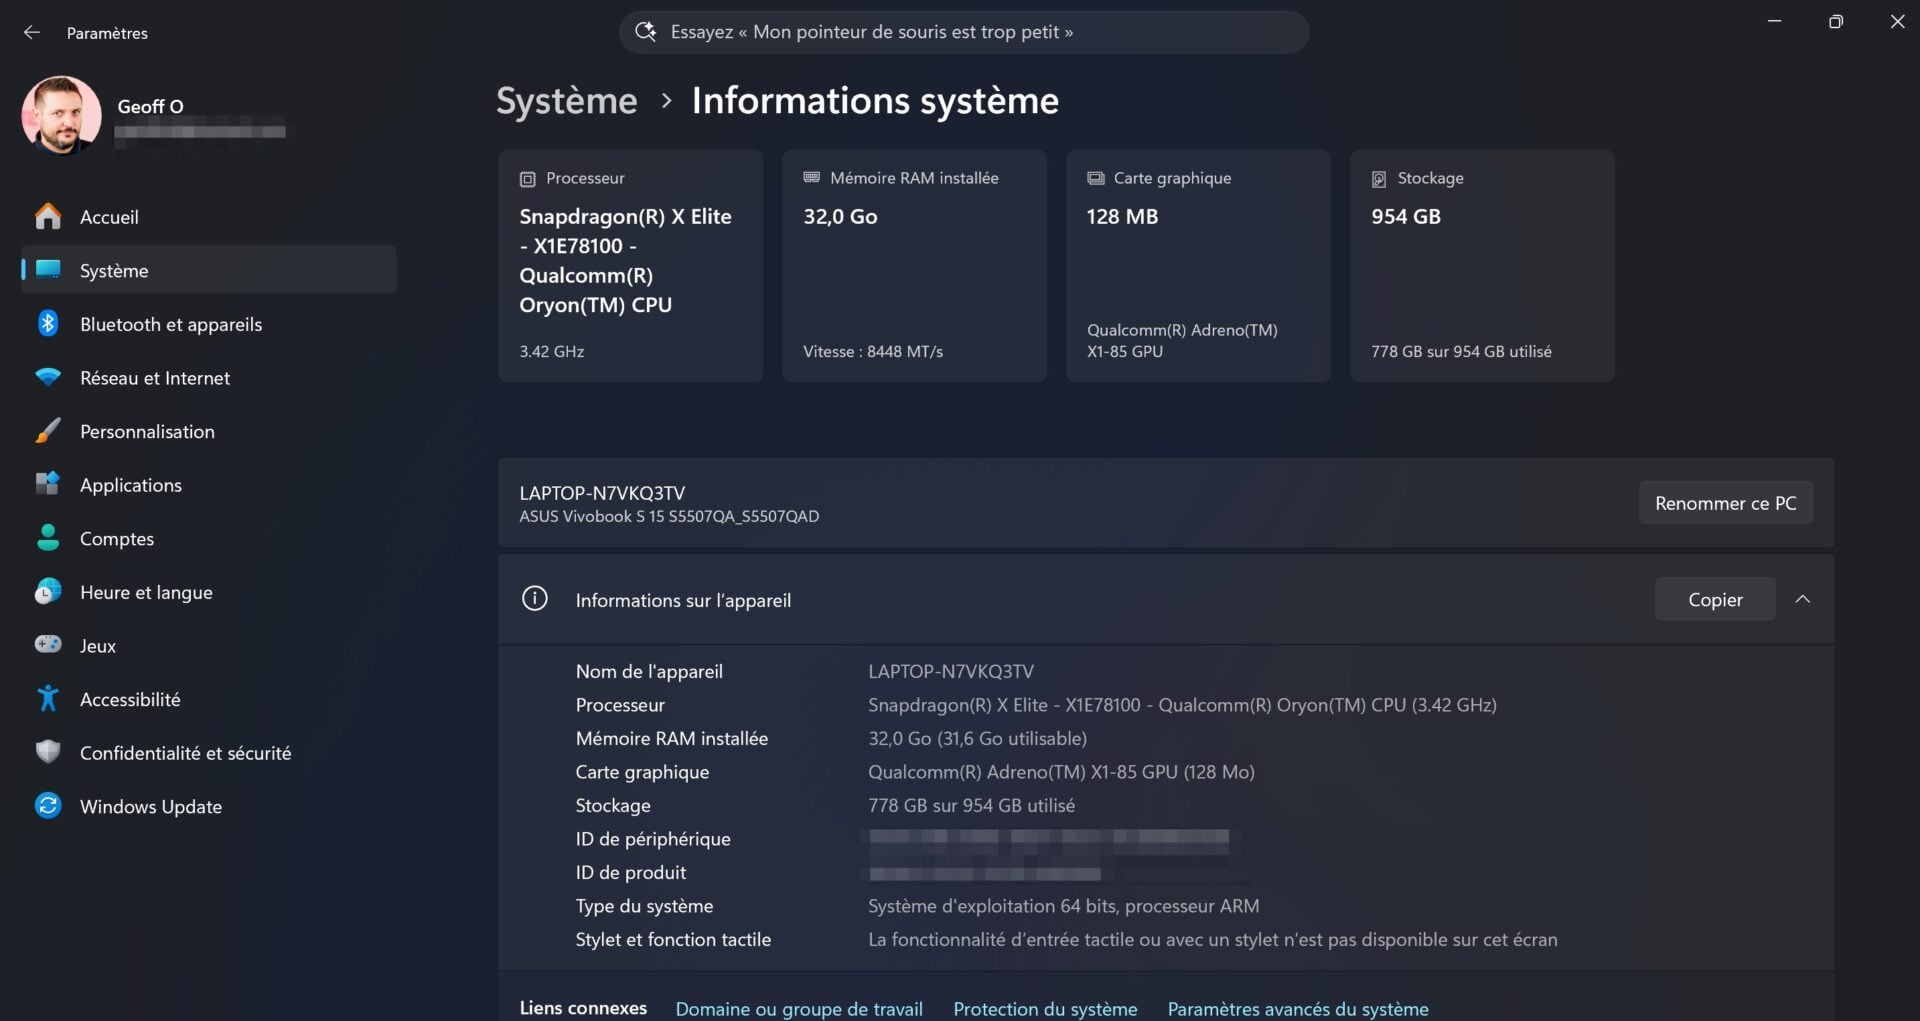Navigate to Système via the breadcrumb
The height and width of the screenshot is (1021, 1920).
pos(566,100)
